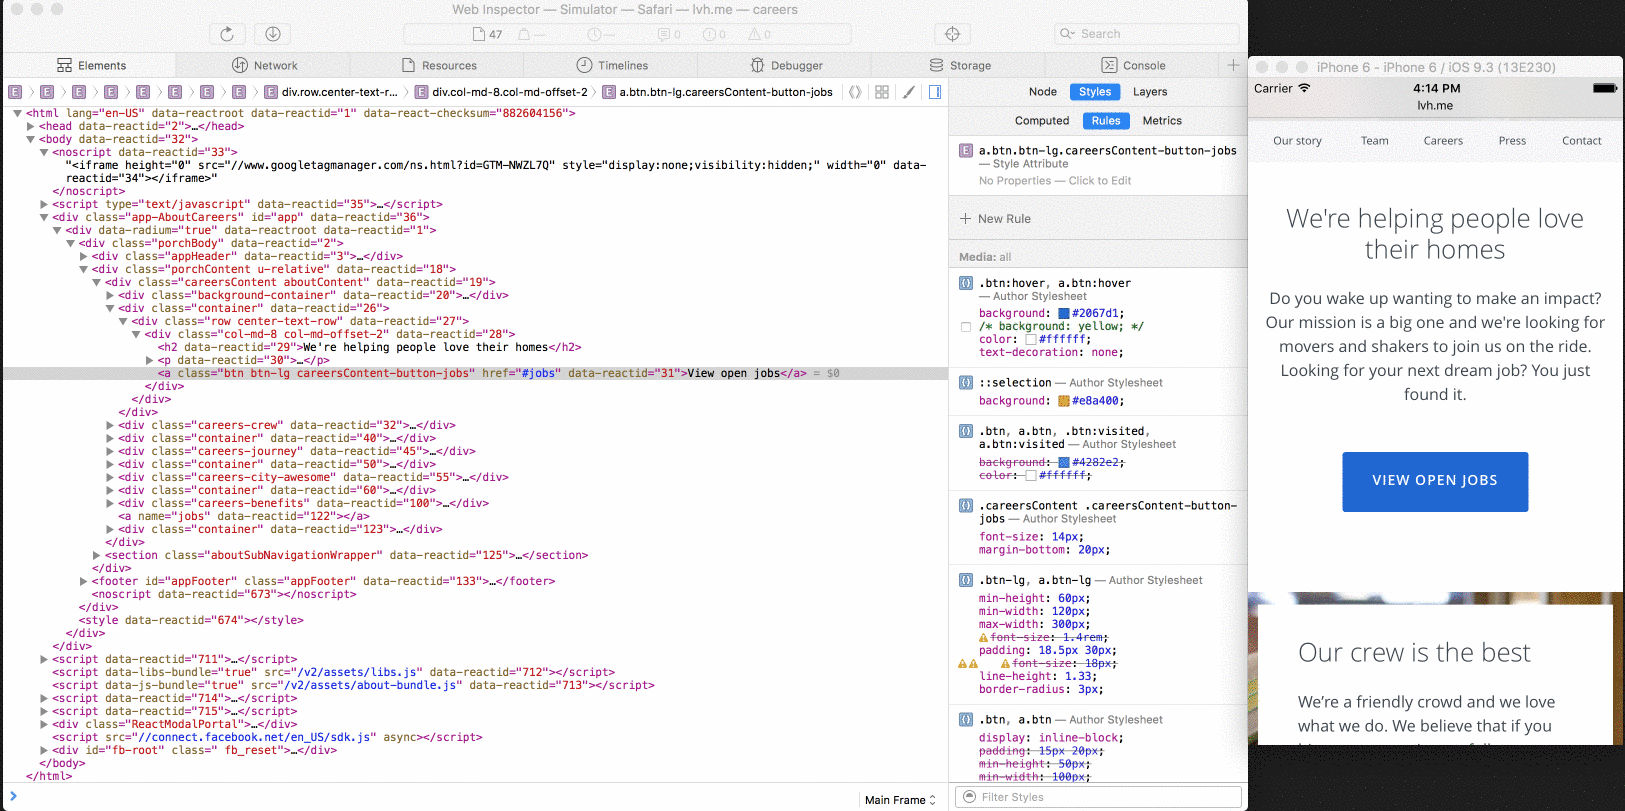This screenshot has width=1625, height=811.
Task: Open the Timelines tab
Action: pyautogui.click(x=612, y=65)
